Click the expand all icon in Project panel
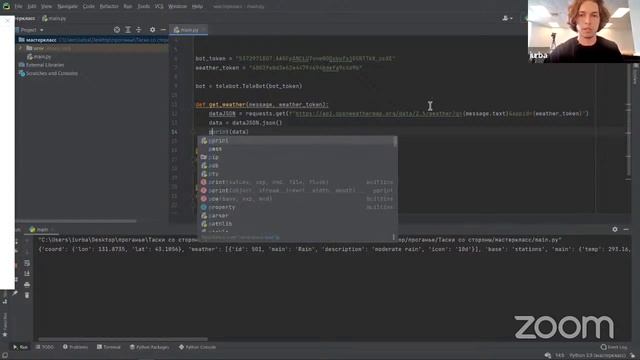The width and height of the screenshot is (640, 360). (128, 30)
